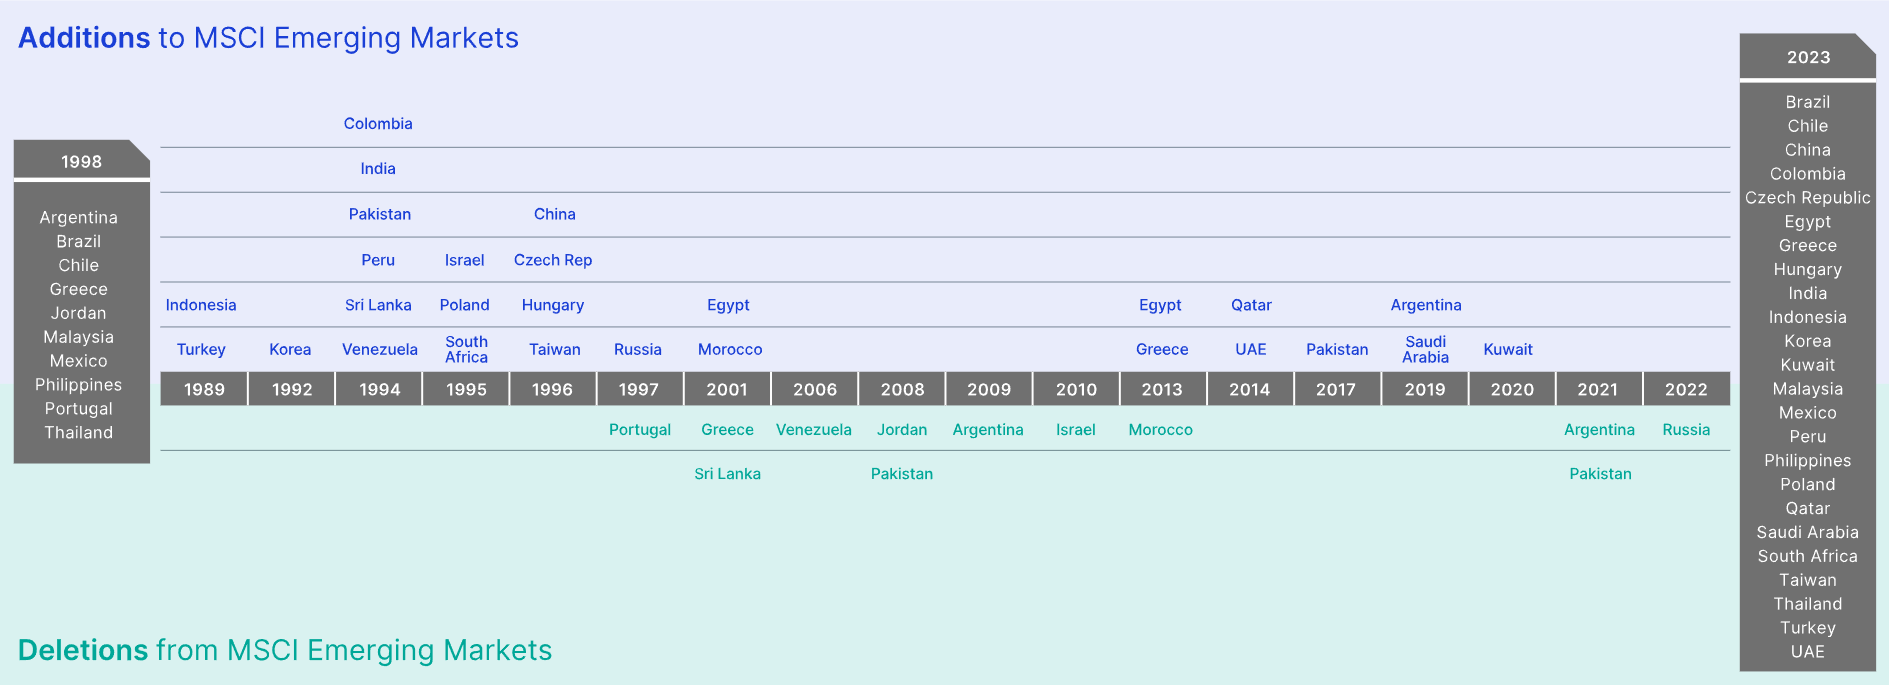The image size is (1889, 685).
Task: Select the Czech Rep addition label
Action: pyautogui.click(x=553, y=260)
